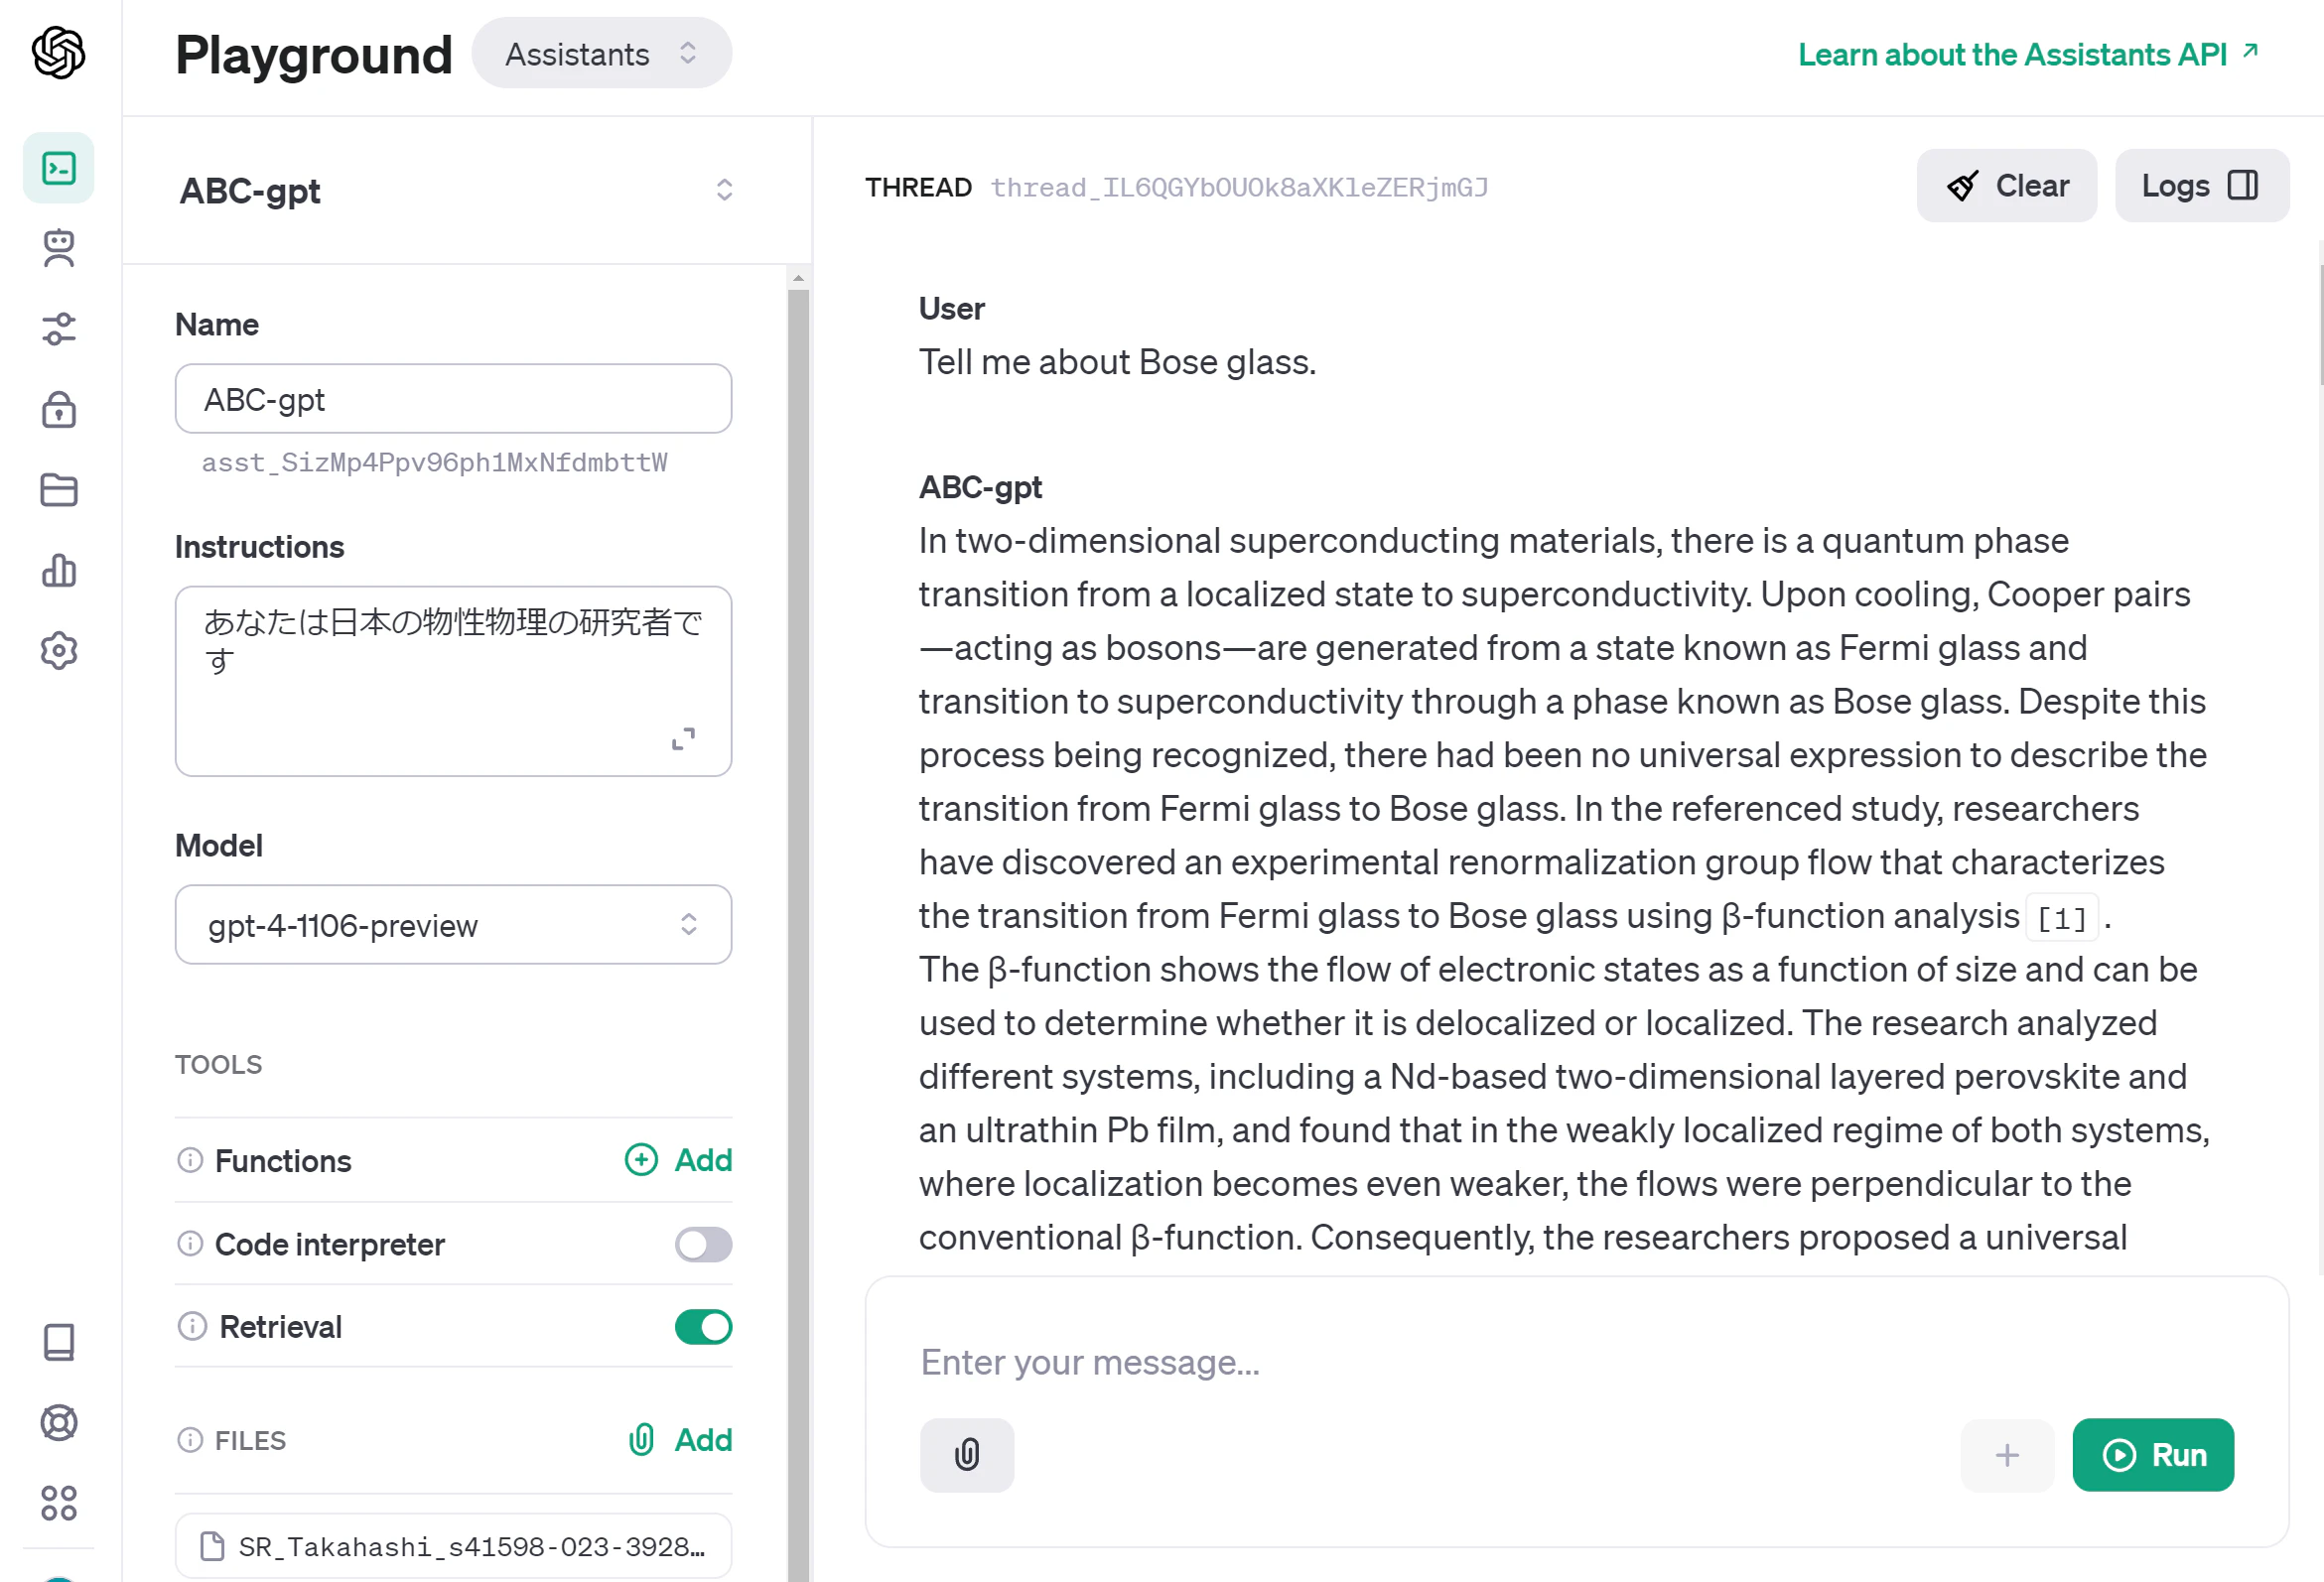Open the Usage bar chart icon in sidebar
Viewport: 2324px width, 1582px height.
point(59,570)
